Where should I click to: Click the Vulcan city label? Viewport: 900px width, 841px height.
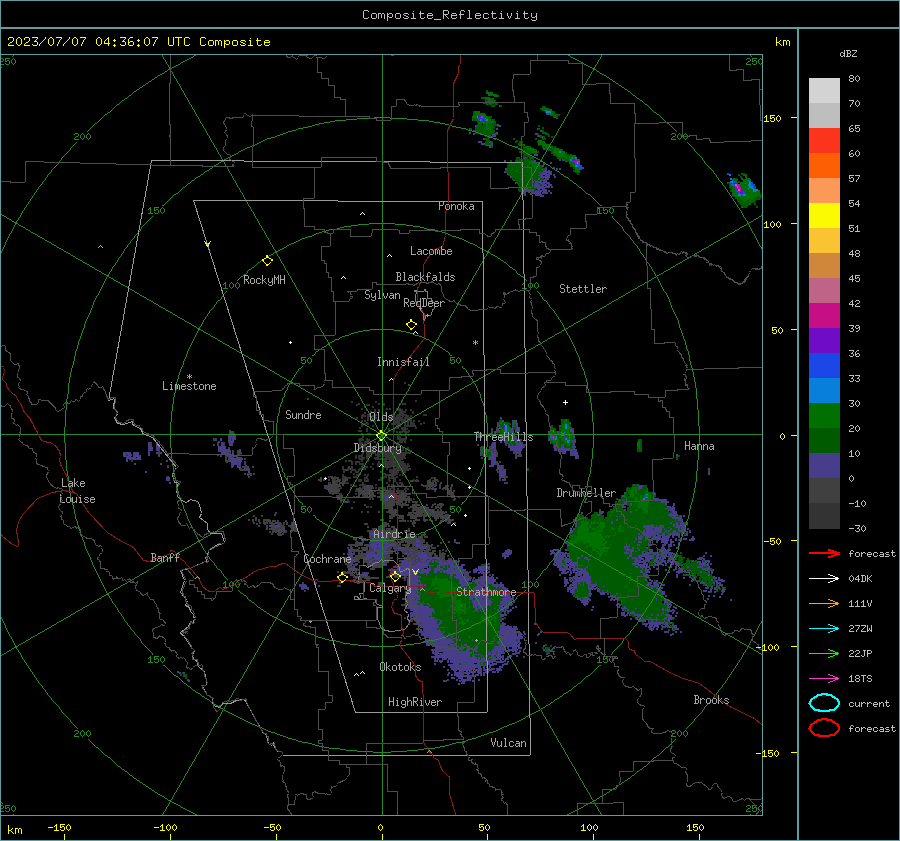508,743
